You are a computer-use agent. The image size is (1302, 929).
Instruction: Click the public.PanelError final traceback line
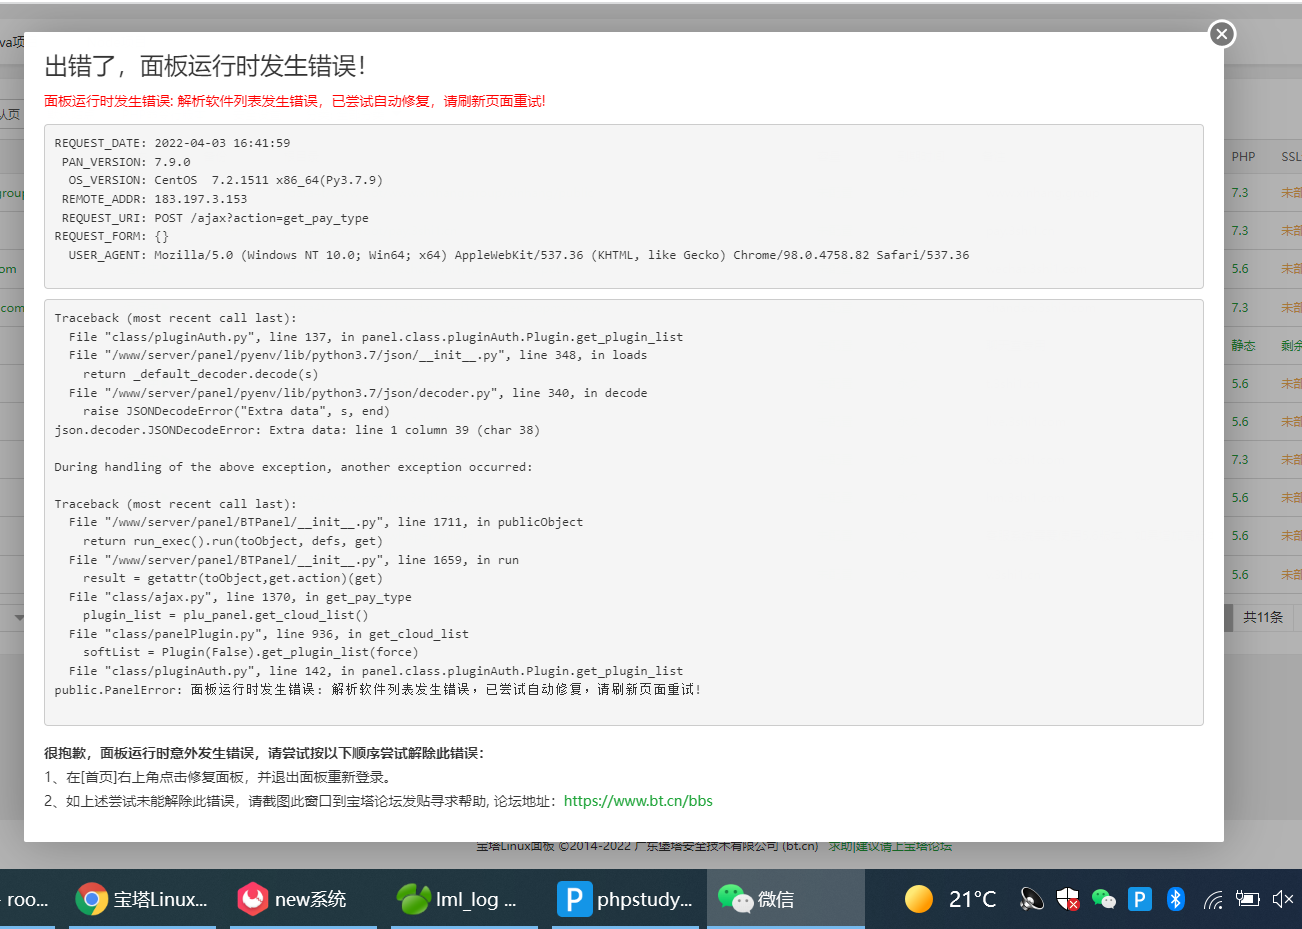(378, 689)
